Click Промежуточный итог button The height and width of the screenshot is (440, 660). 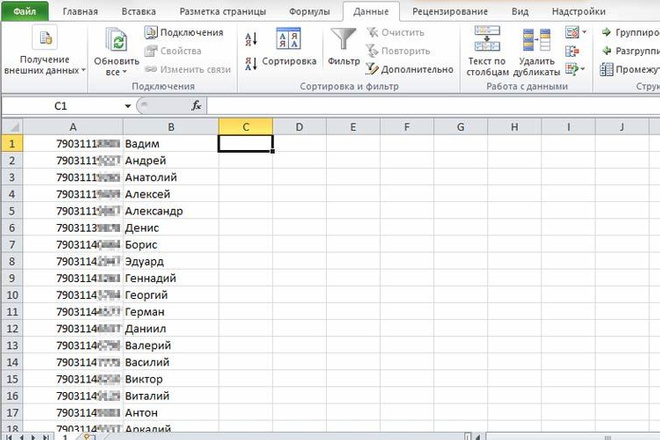pos(630,69)
